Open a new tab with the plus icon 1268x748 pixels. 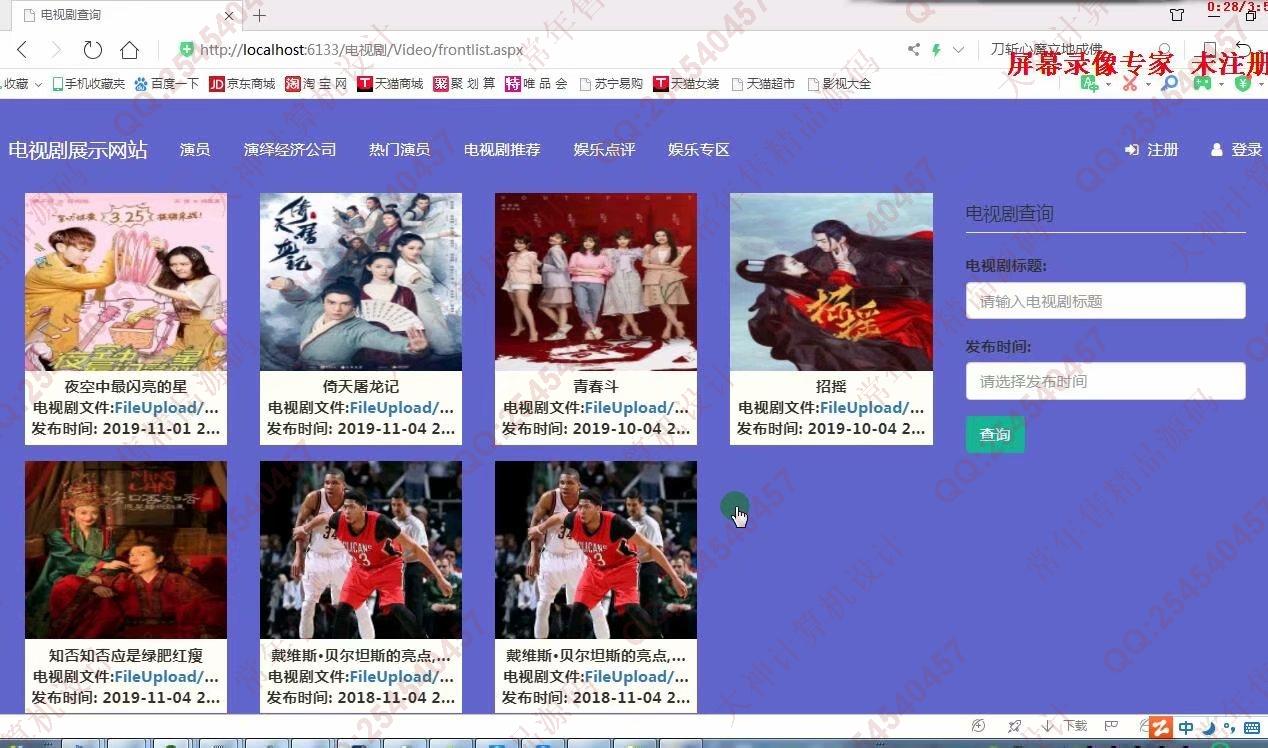pyautogui.click(x=260, y=15)
